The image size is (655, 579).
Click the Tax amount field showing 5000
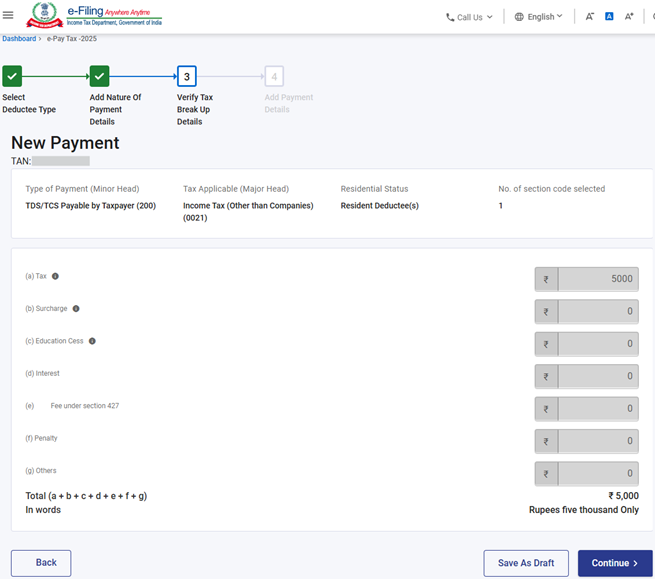pyautogui.click(x=597, y=279)
